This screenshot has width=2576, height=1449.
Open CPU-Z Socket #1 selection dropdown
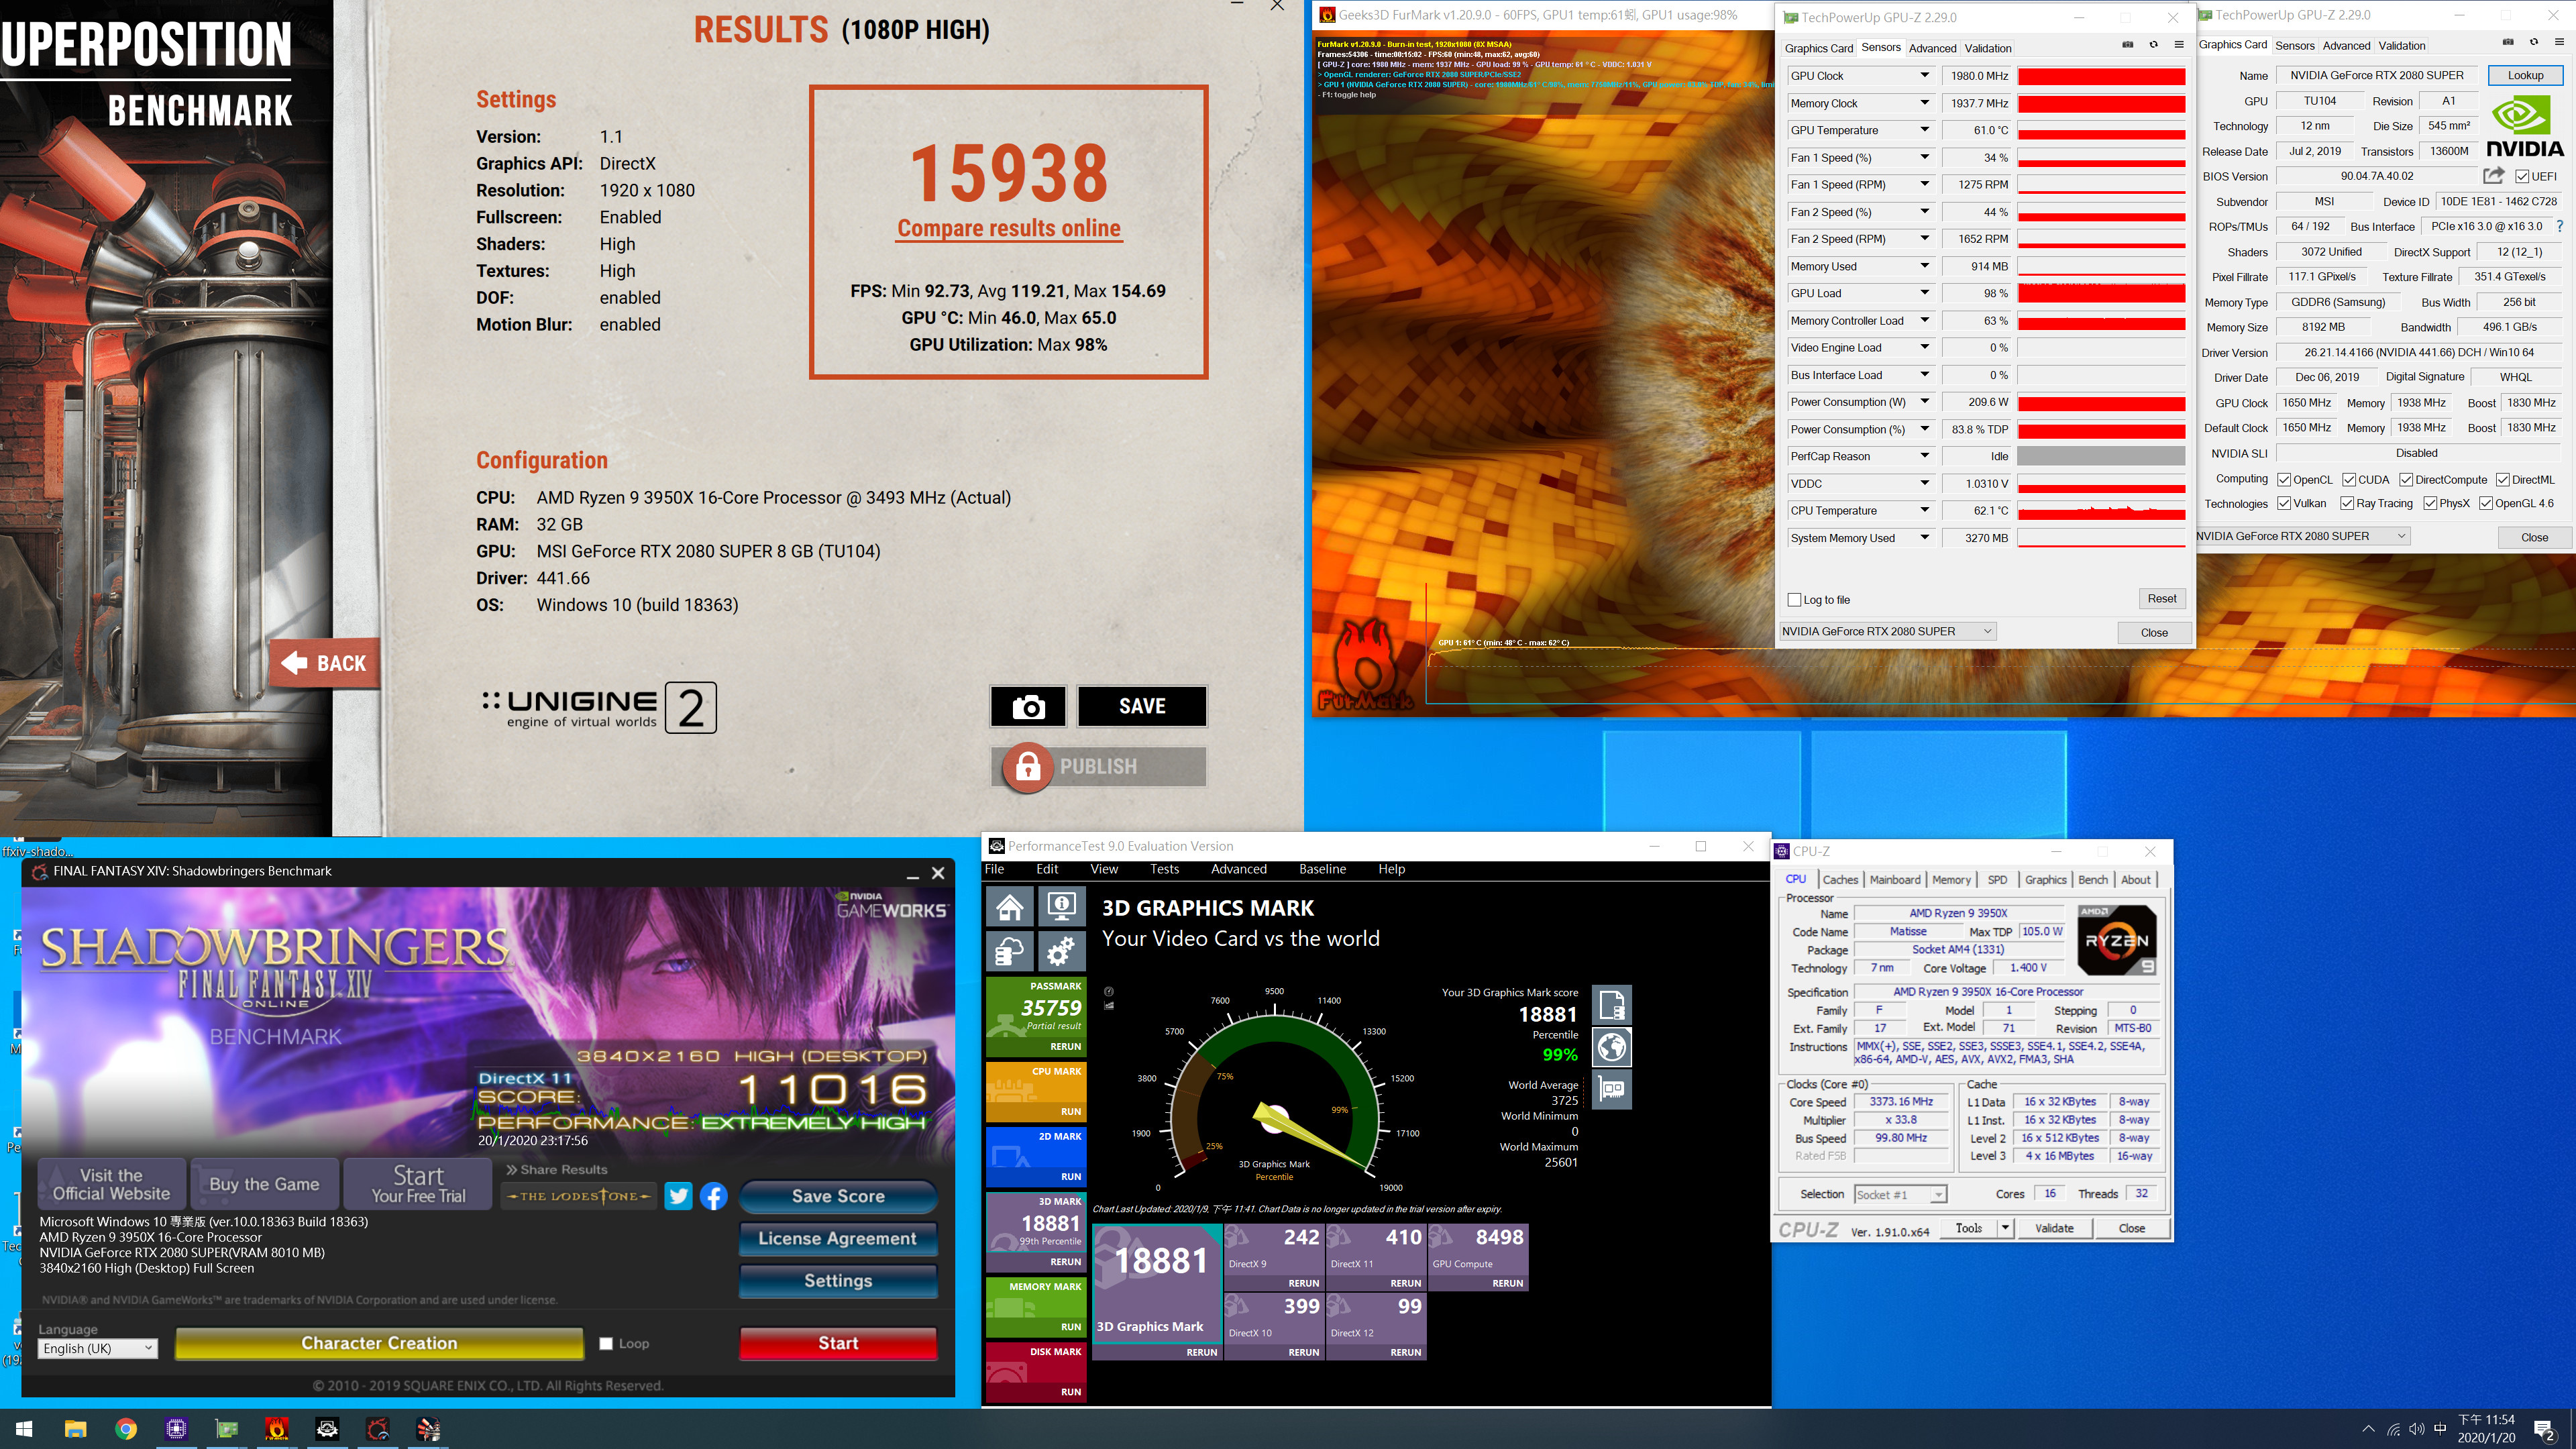point(1900,1194)
